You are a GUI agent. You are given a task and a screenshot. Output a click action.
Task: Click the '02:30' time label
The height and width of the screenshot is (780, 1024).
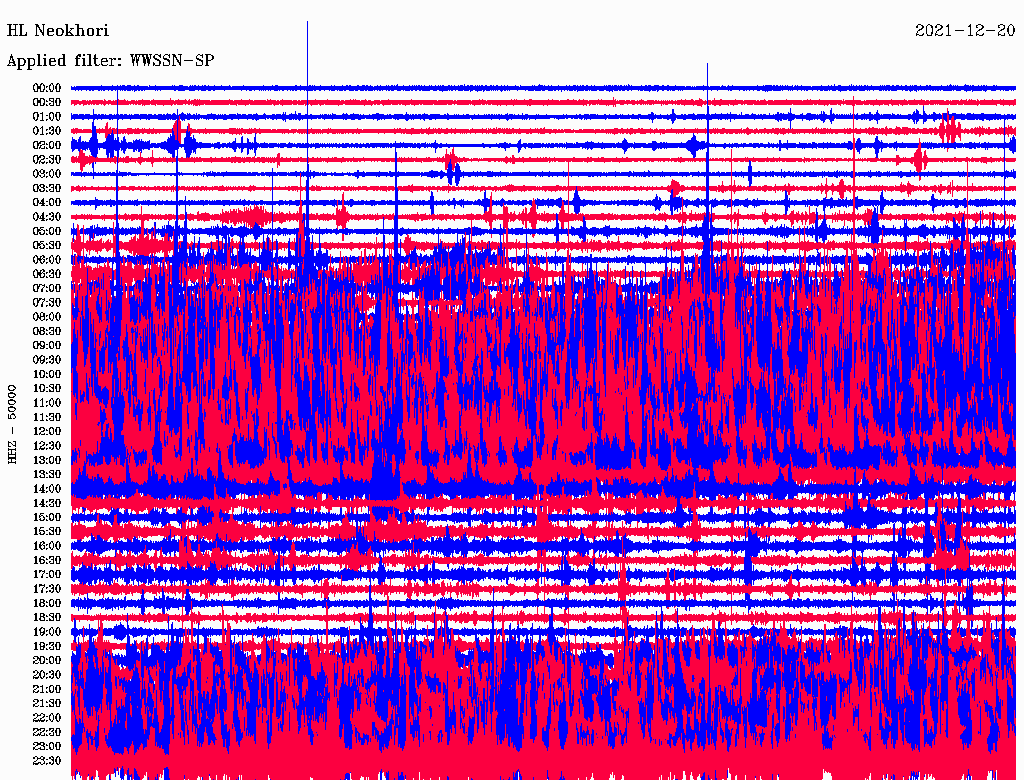tap(47, 160)
